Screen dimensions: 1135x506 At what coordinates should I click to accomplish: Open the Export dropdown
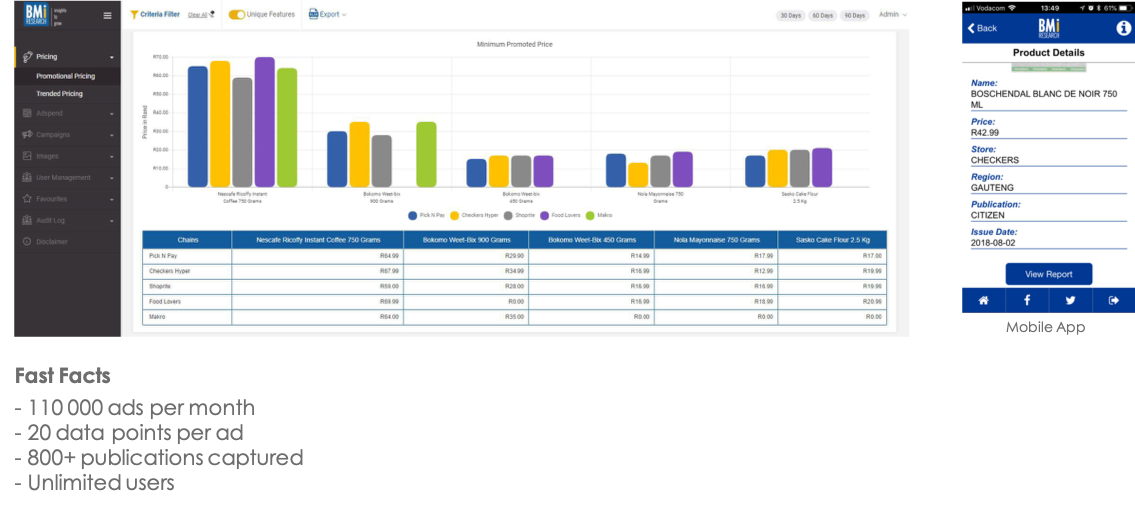pos(328,14)
